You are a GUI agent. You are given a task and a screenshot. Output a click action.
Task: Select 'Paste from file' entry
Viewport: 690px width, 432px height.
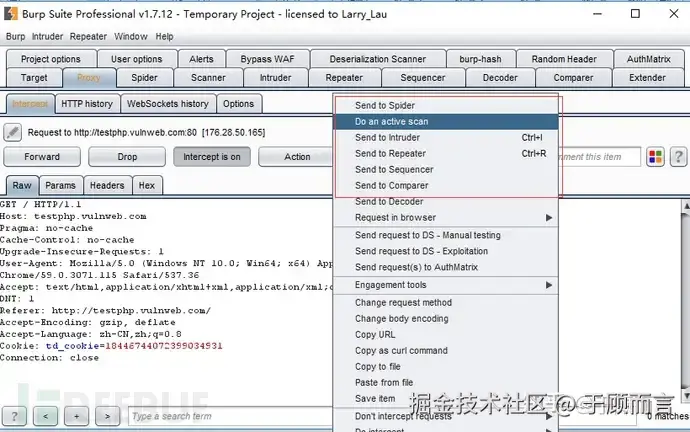445,382
